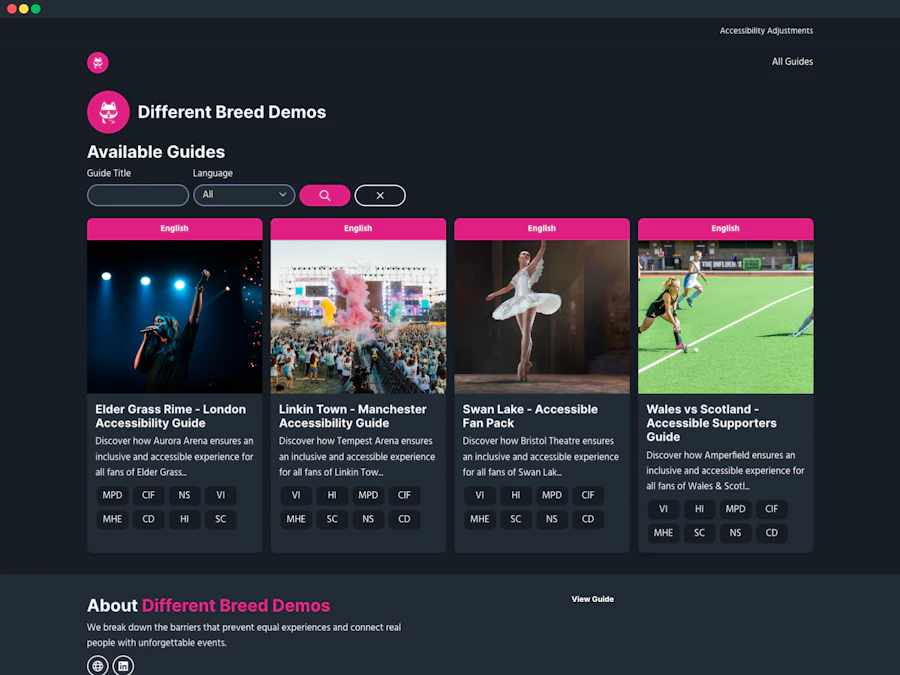
Task: Click the small pink cat logo in header
Action: pos(98,63)
